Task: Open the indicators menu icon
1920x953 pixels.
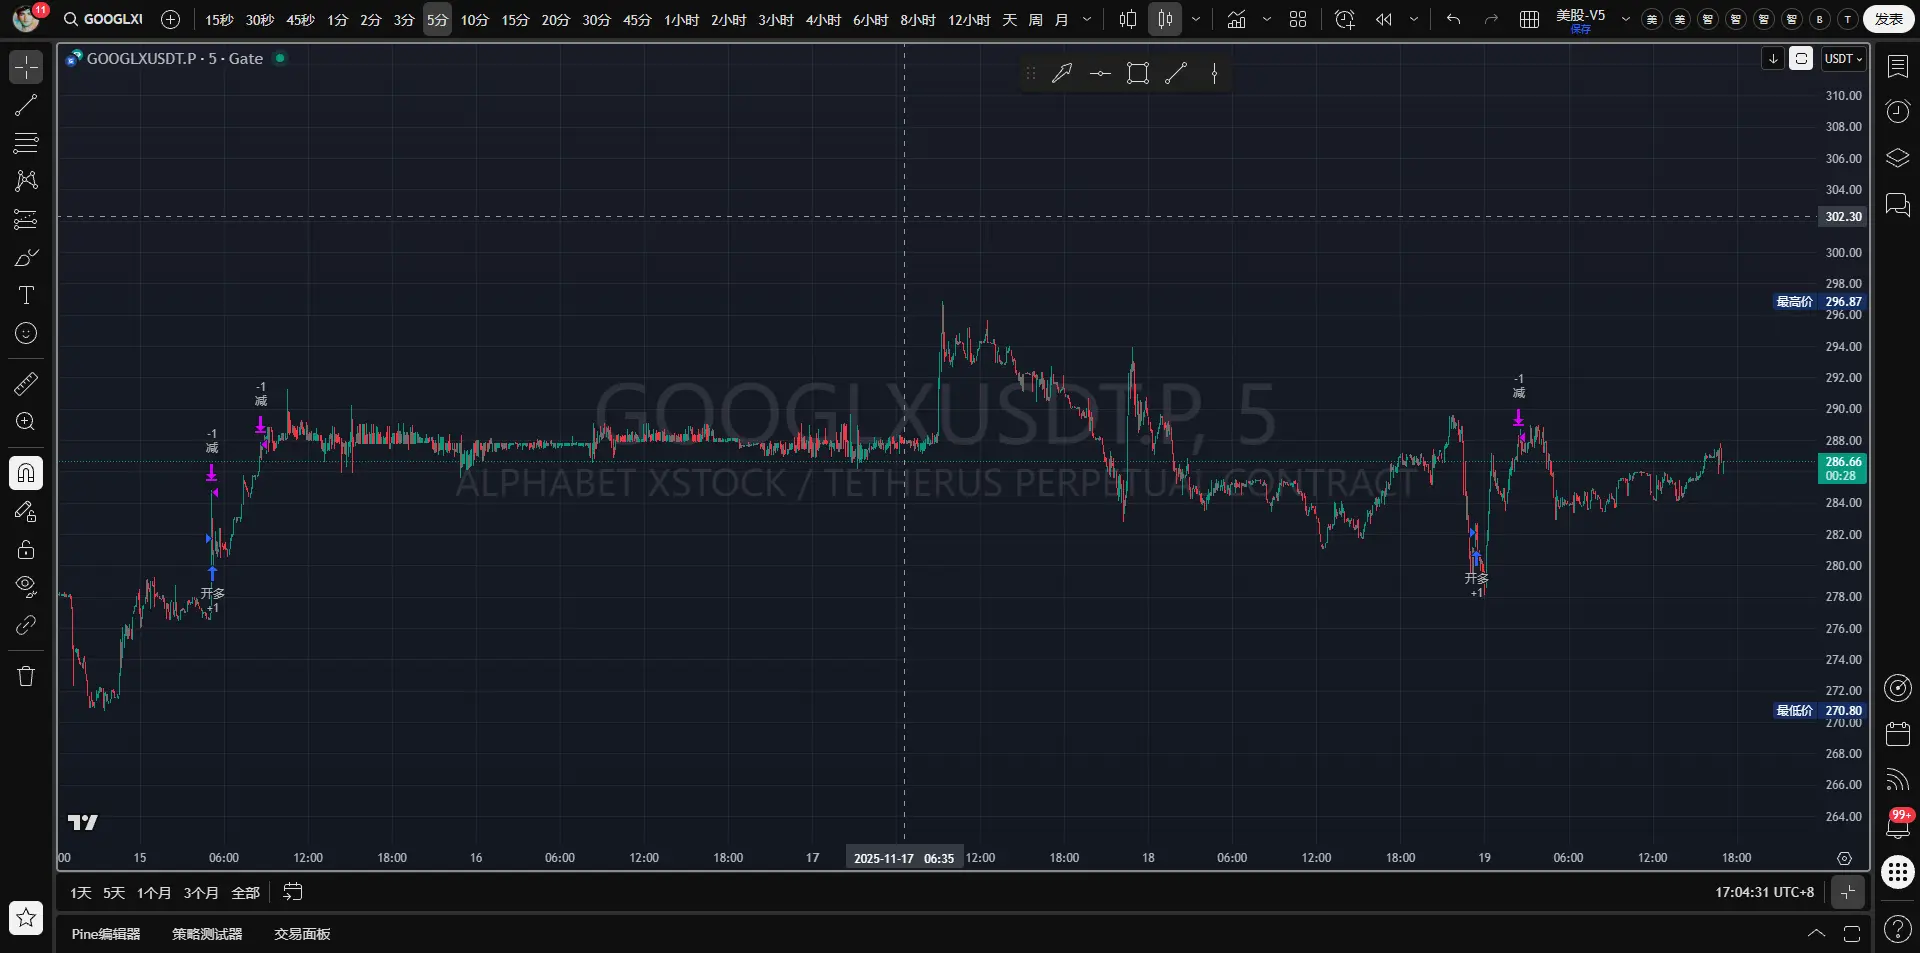Action: (x=1237, y=19)
